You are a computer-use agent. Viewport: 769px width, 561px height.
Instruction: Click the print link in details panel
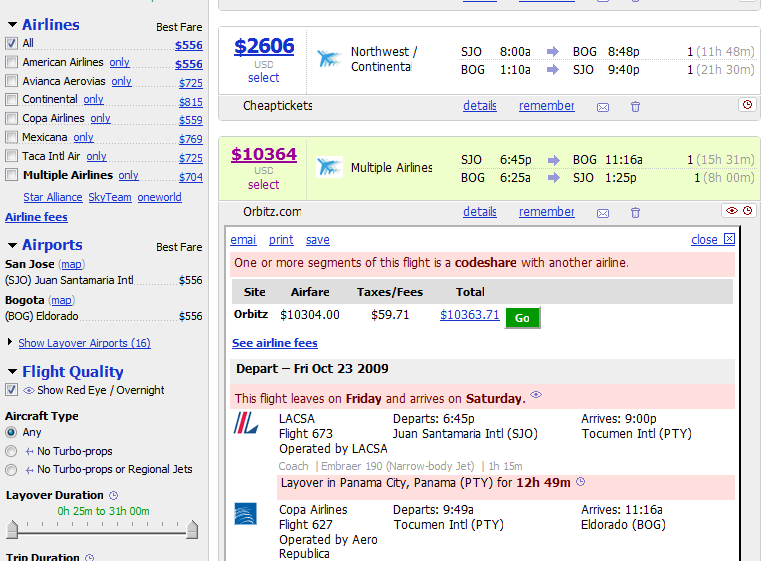coord(281,240)
